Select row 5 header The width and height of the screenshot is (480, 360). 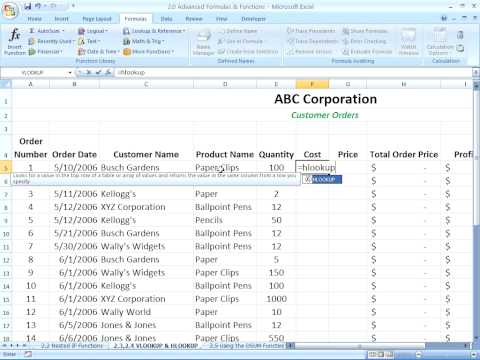pos(6,168)
